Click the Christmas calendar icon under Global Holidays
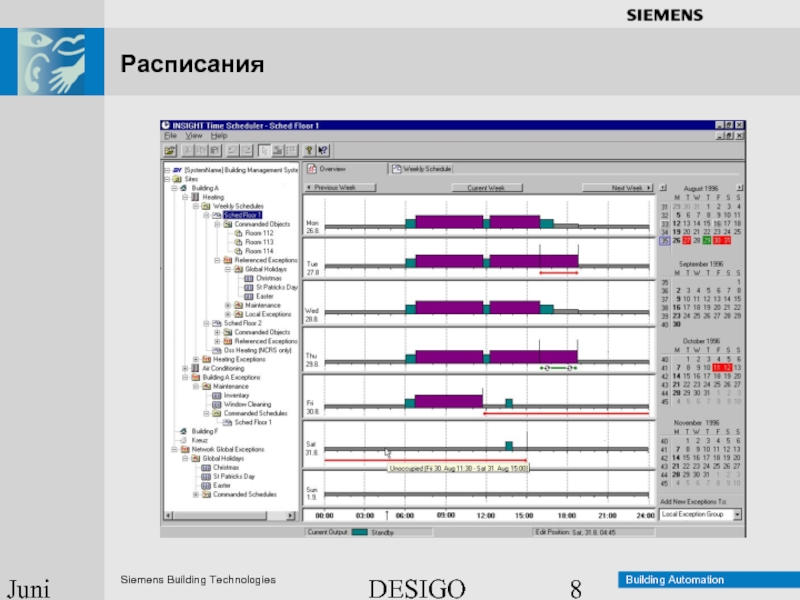800x600 pixels. 248,278
